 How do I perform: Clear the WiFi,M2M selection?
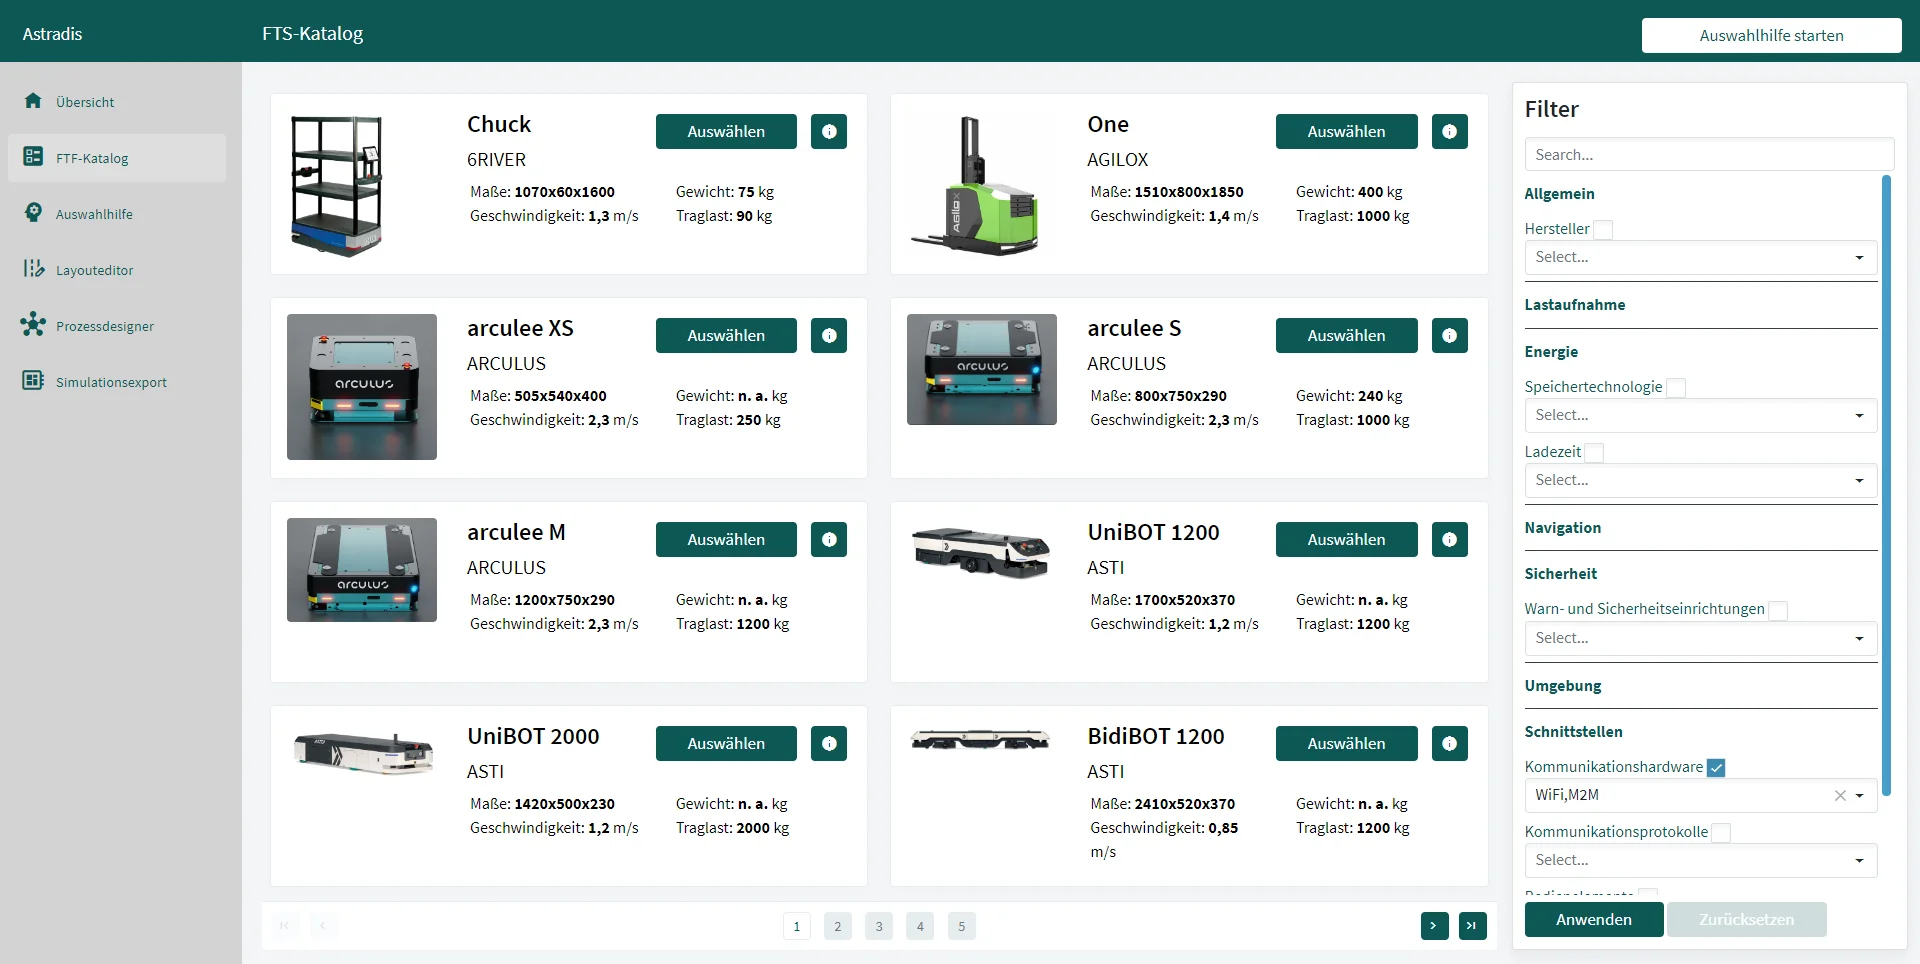tap(1839, 796)
